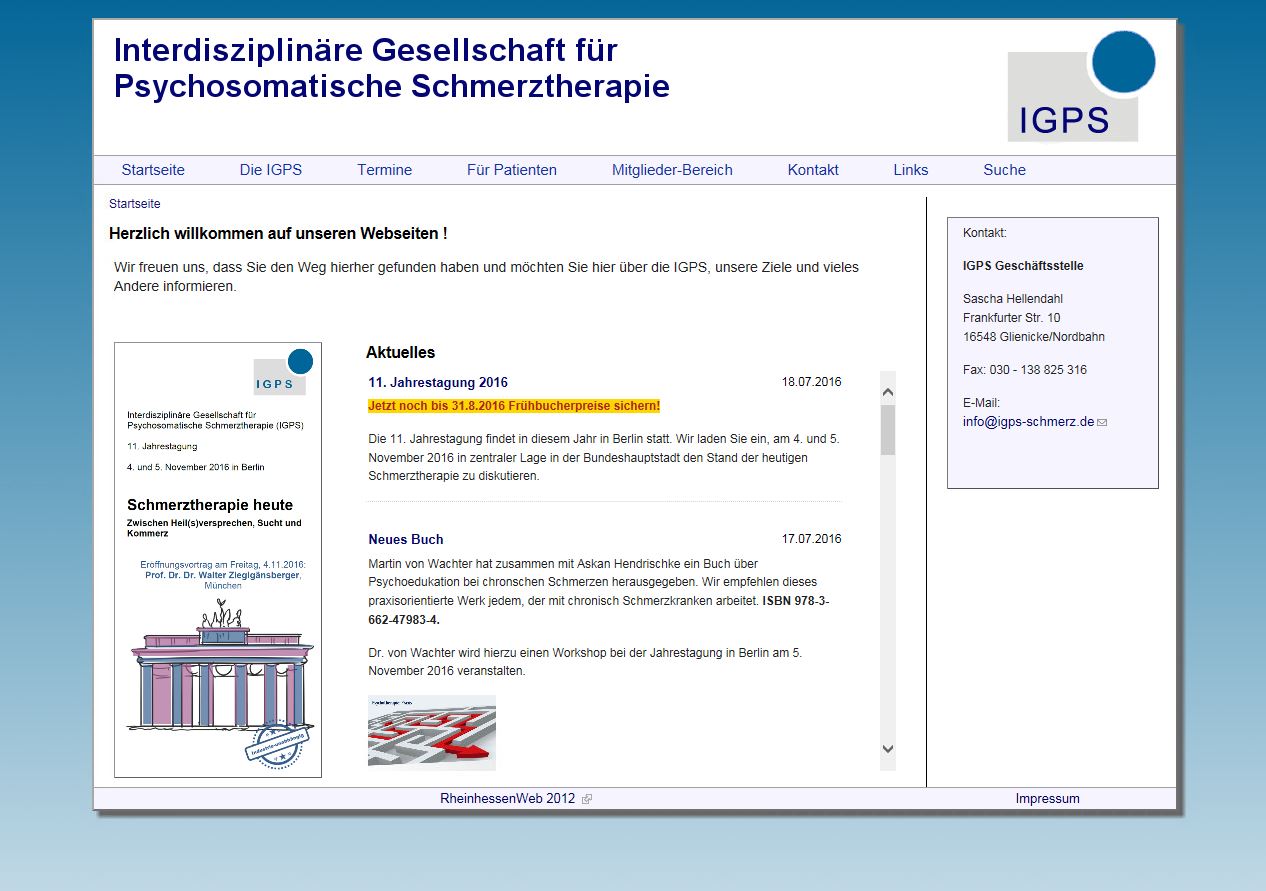Click the red arrow maze book image
Screen dimensions: 1266x891
pyautogui.click(x=431, y=732)
